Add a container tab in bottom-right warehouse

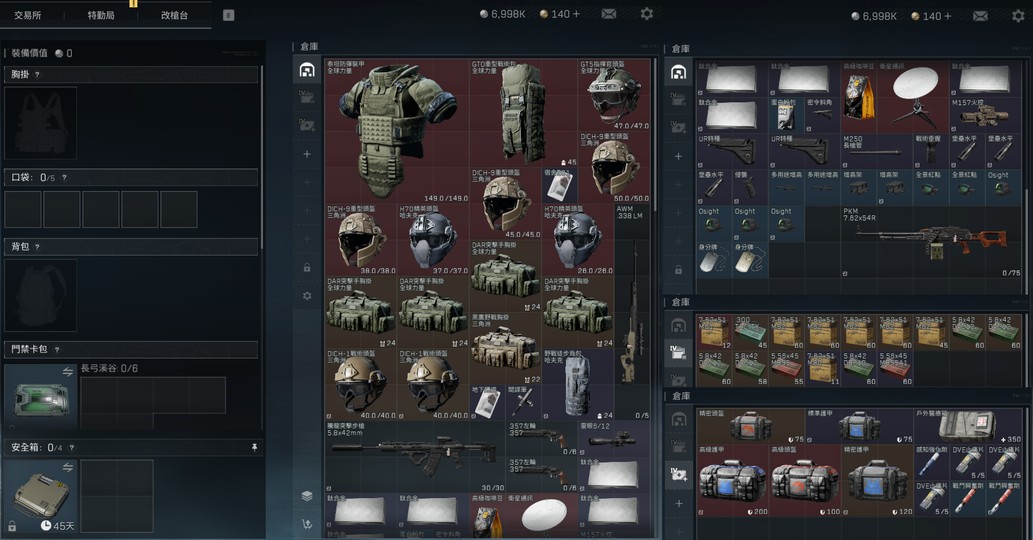point(678,504)
